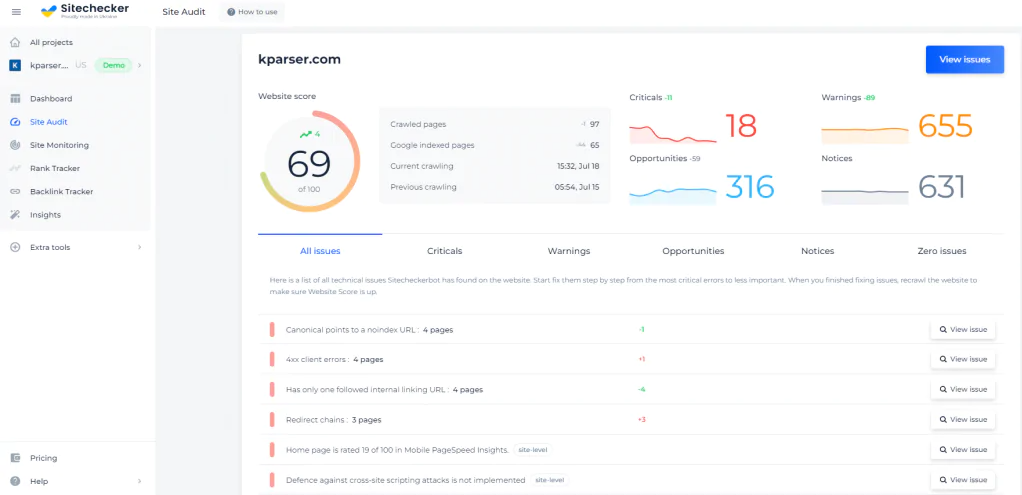This screenshot has width=1022, height=495.
Task: Switch to the Criticals tab
Action: click(444, 251)
